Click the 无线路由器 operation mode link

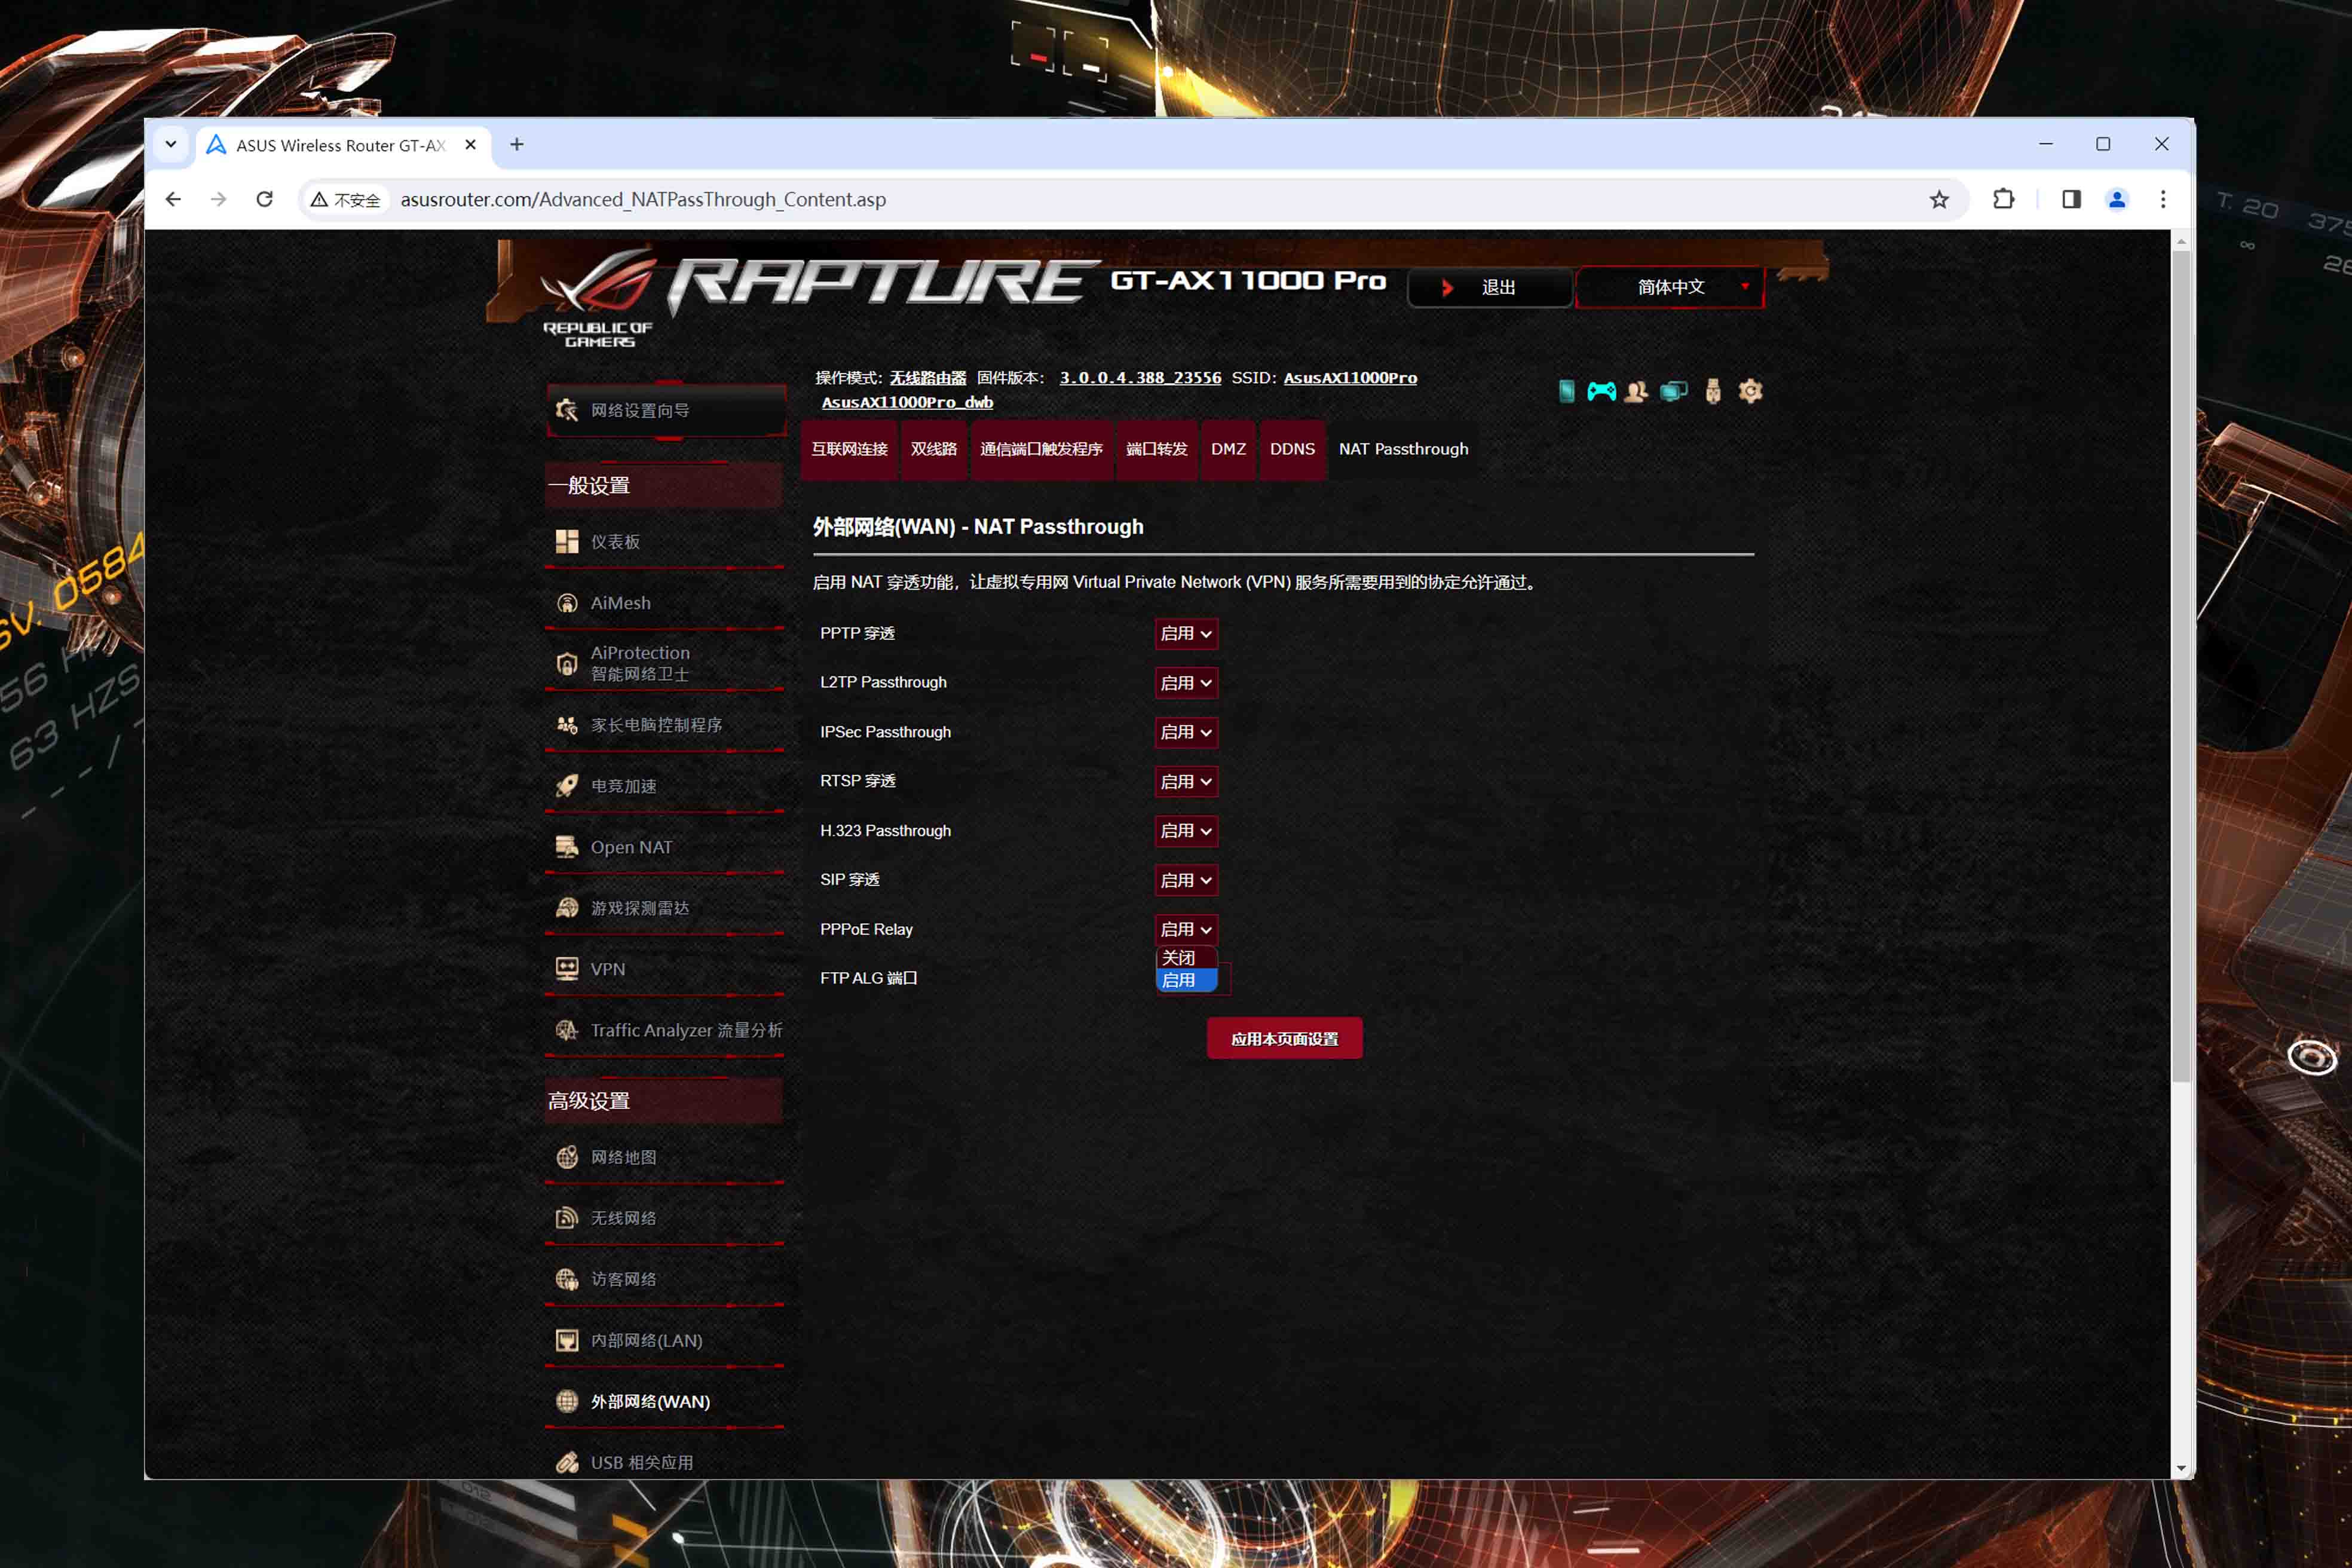(x=928, y=378)
